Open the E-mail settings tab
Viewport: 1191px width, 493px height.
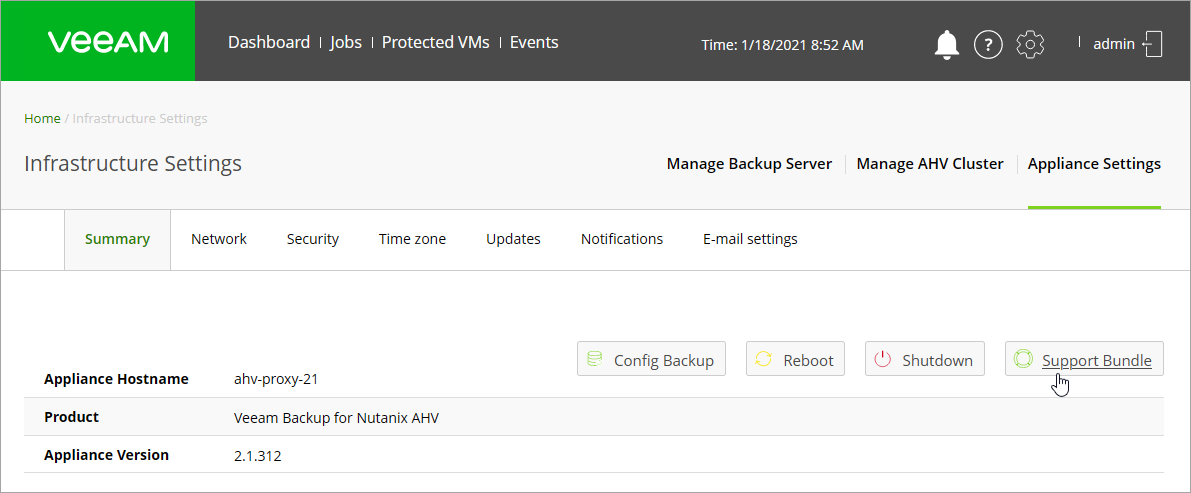coord(750,239)
